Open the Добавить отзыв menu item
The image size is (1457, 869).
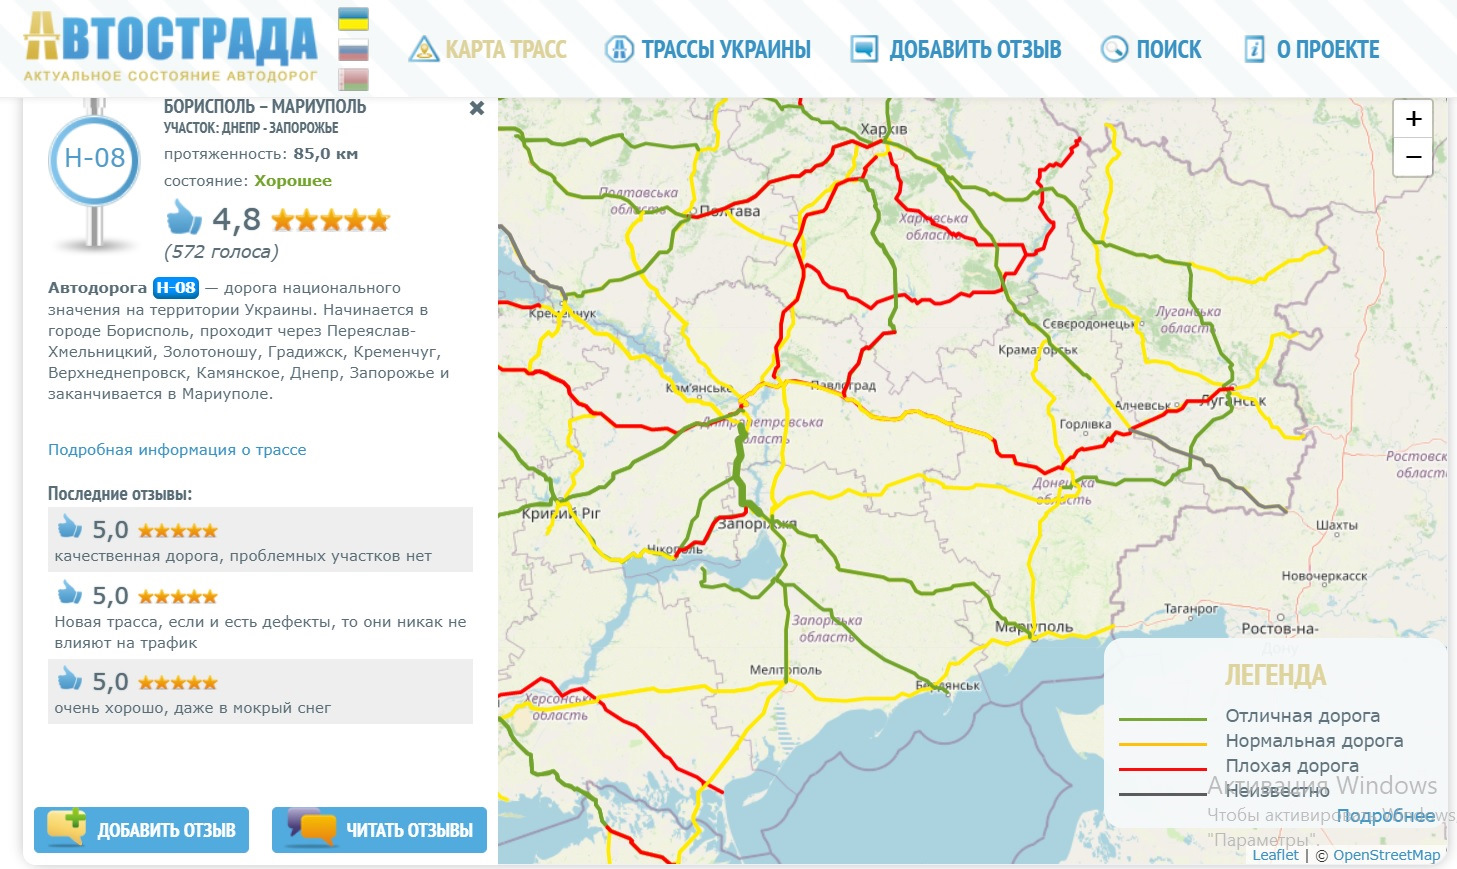(x=956, y=49)
